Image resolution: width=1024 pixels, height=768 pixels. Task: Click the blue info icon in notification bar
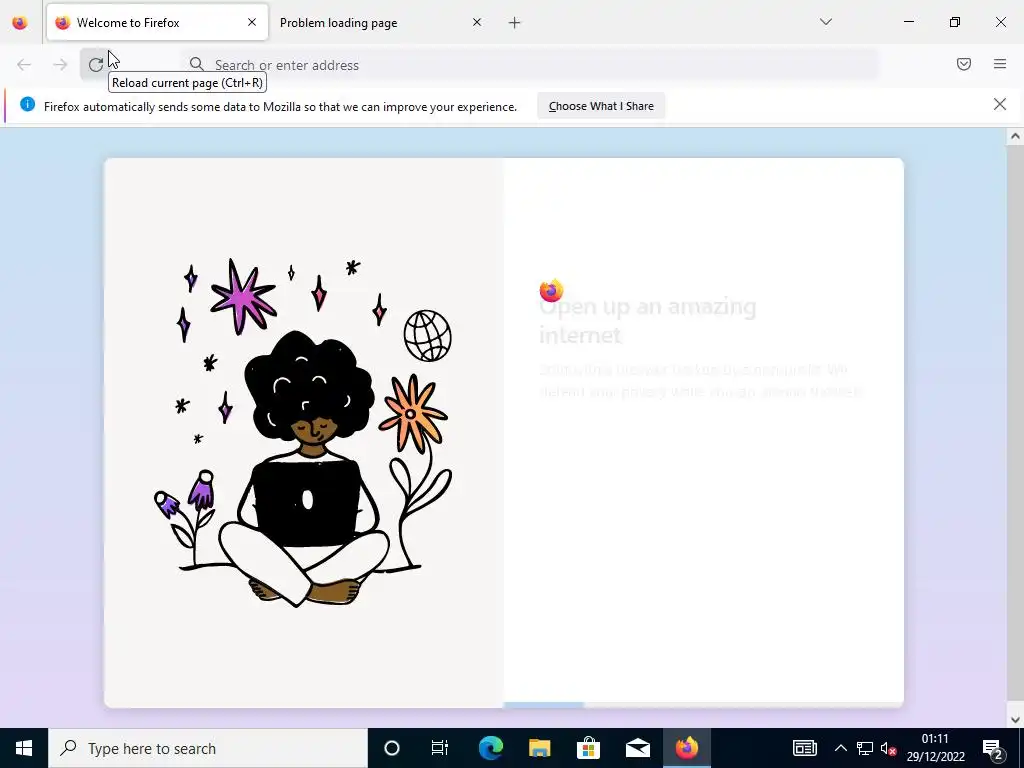(27, 104)
